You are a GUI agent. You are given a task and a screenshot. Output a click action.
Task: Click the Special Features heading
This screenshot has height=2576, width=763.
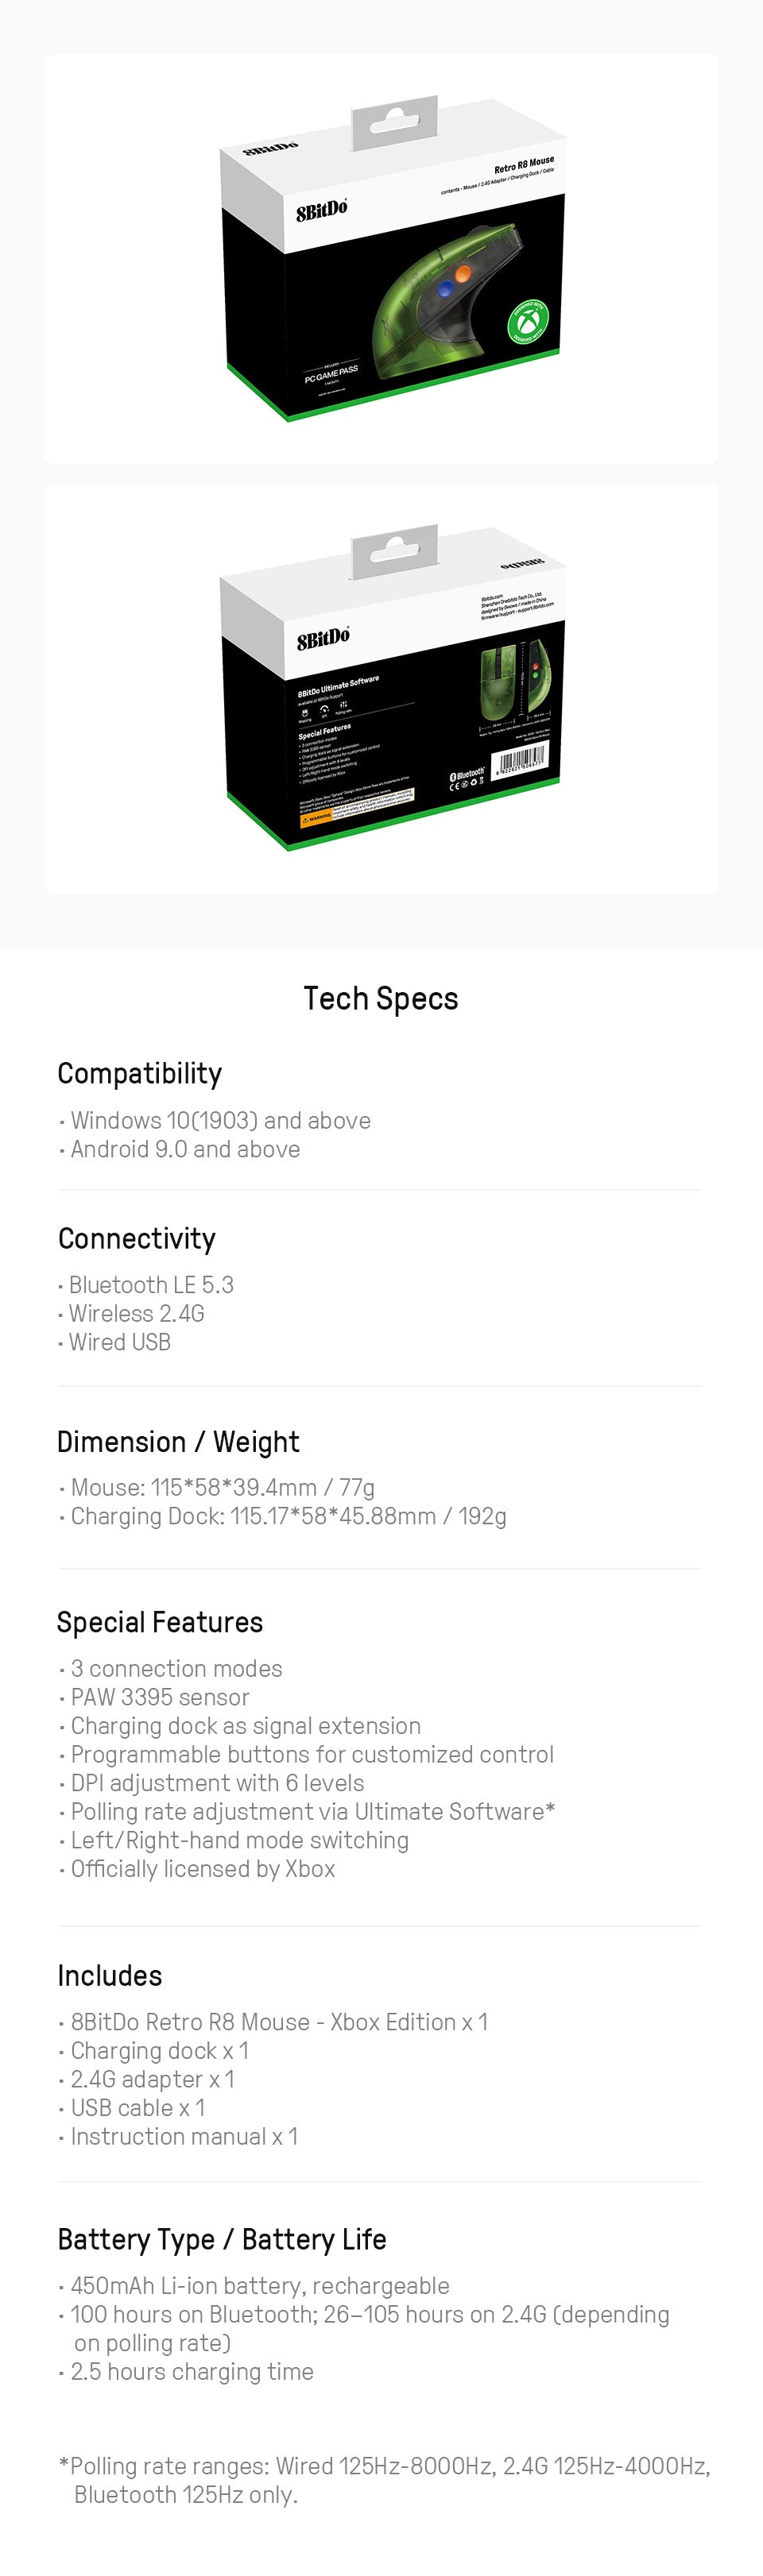coord(160,1621)
